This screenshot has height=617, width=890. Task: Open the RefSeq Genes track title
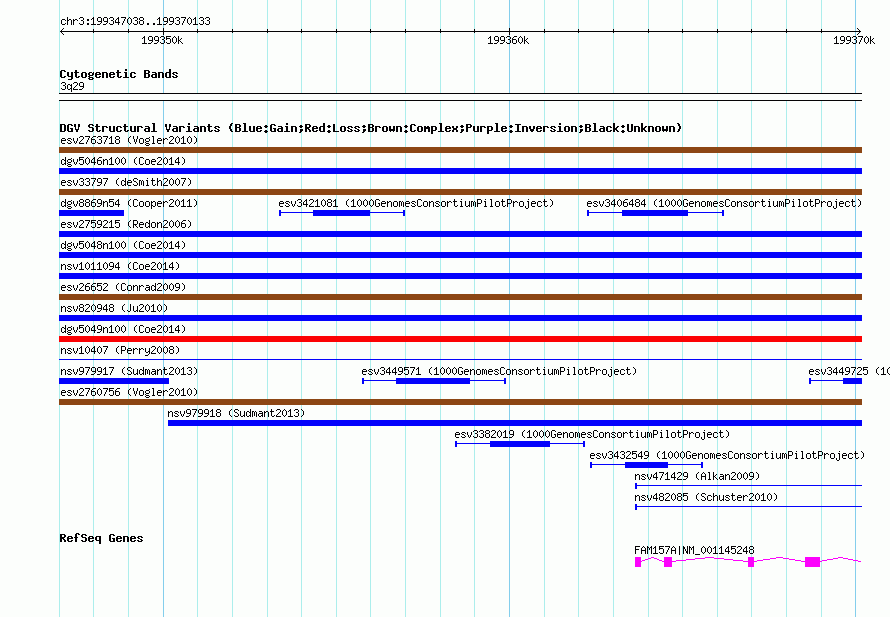point(101,538)
